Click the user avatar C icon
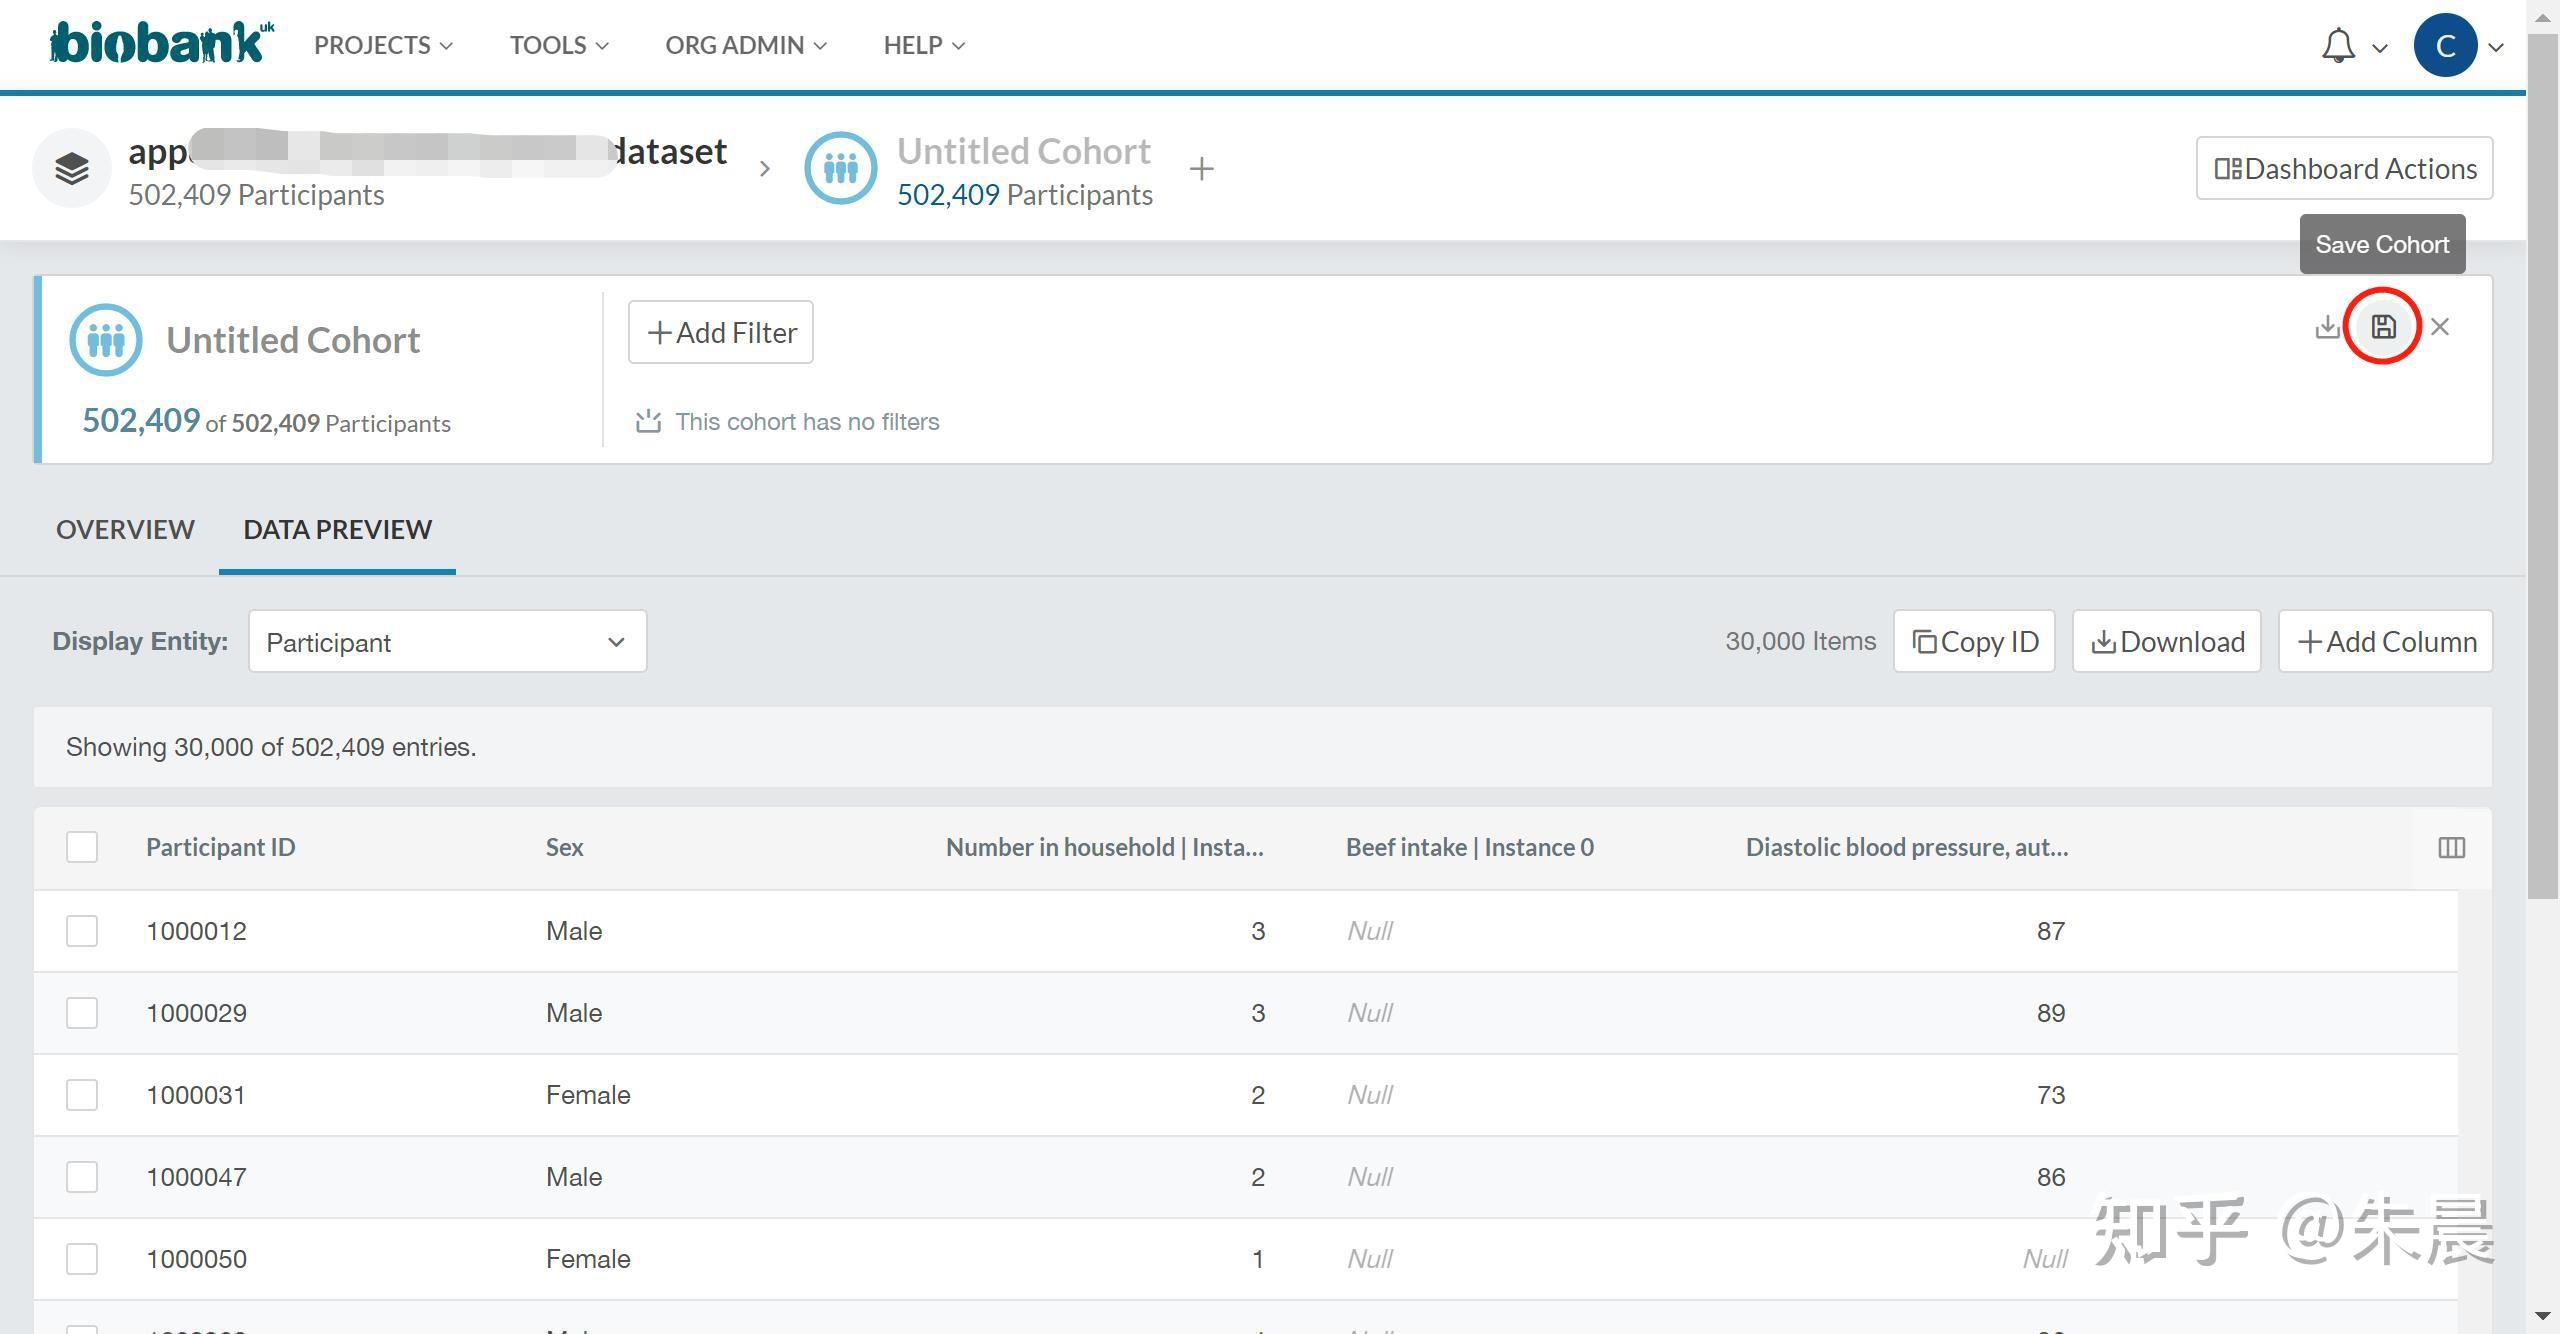Viewport: 2560px width, 1334px height. [2445, 46]
